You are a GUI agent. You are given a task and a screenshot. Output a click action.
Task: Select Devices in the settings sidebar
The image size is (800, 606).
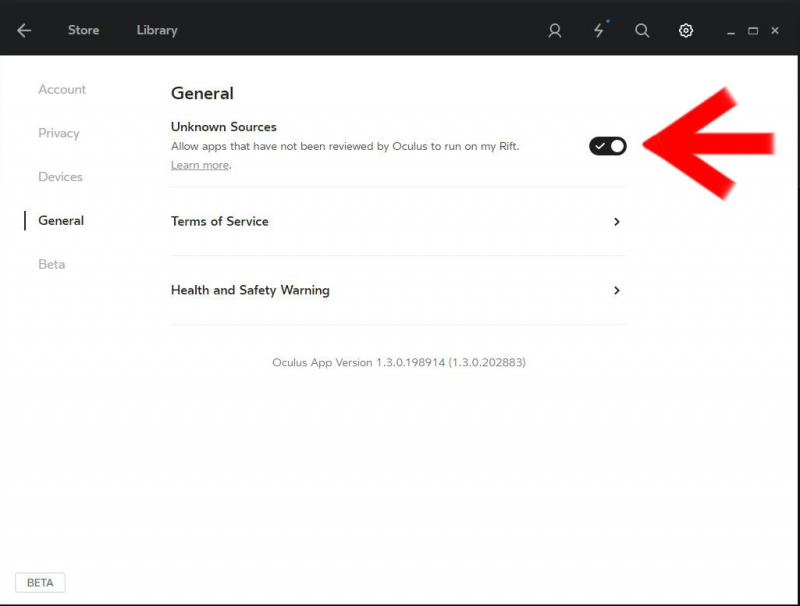[x=60, y=176]
